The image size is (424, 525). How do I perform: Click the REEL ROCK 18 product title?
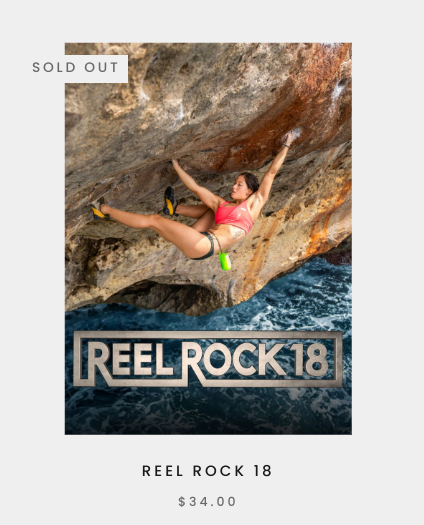[207, 471]
